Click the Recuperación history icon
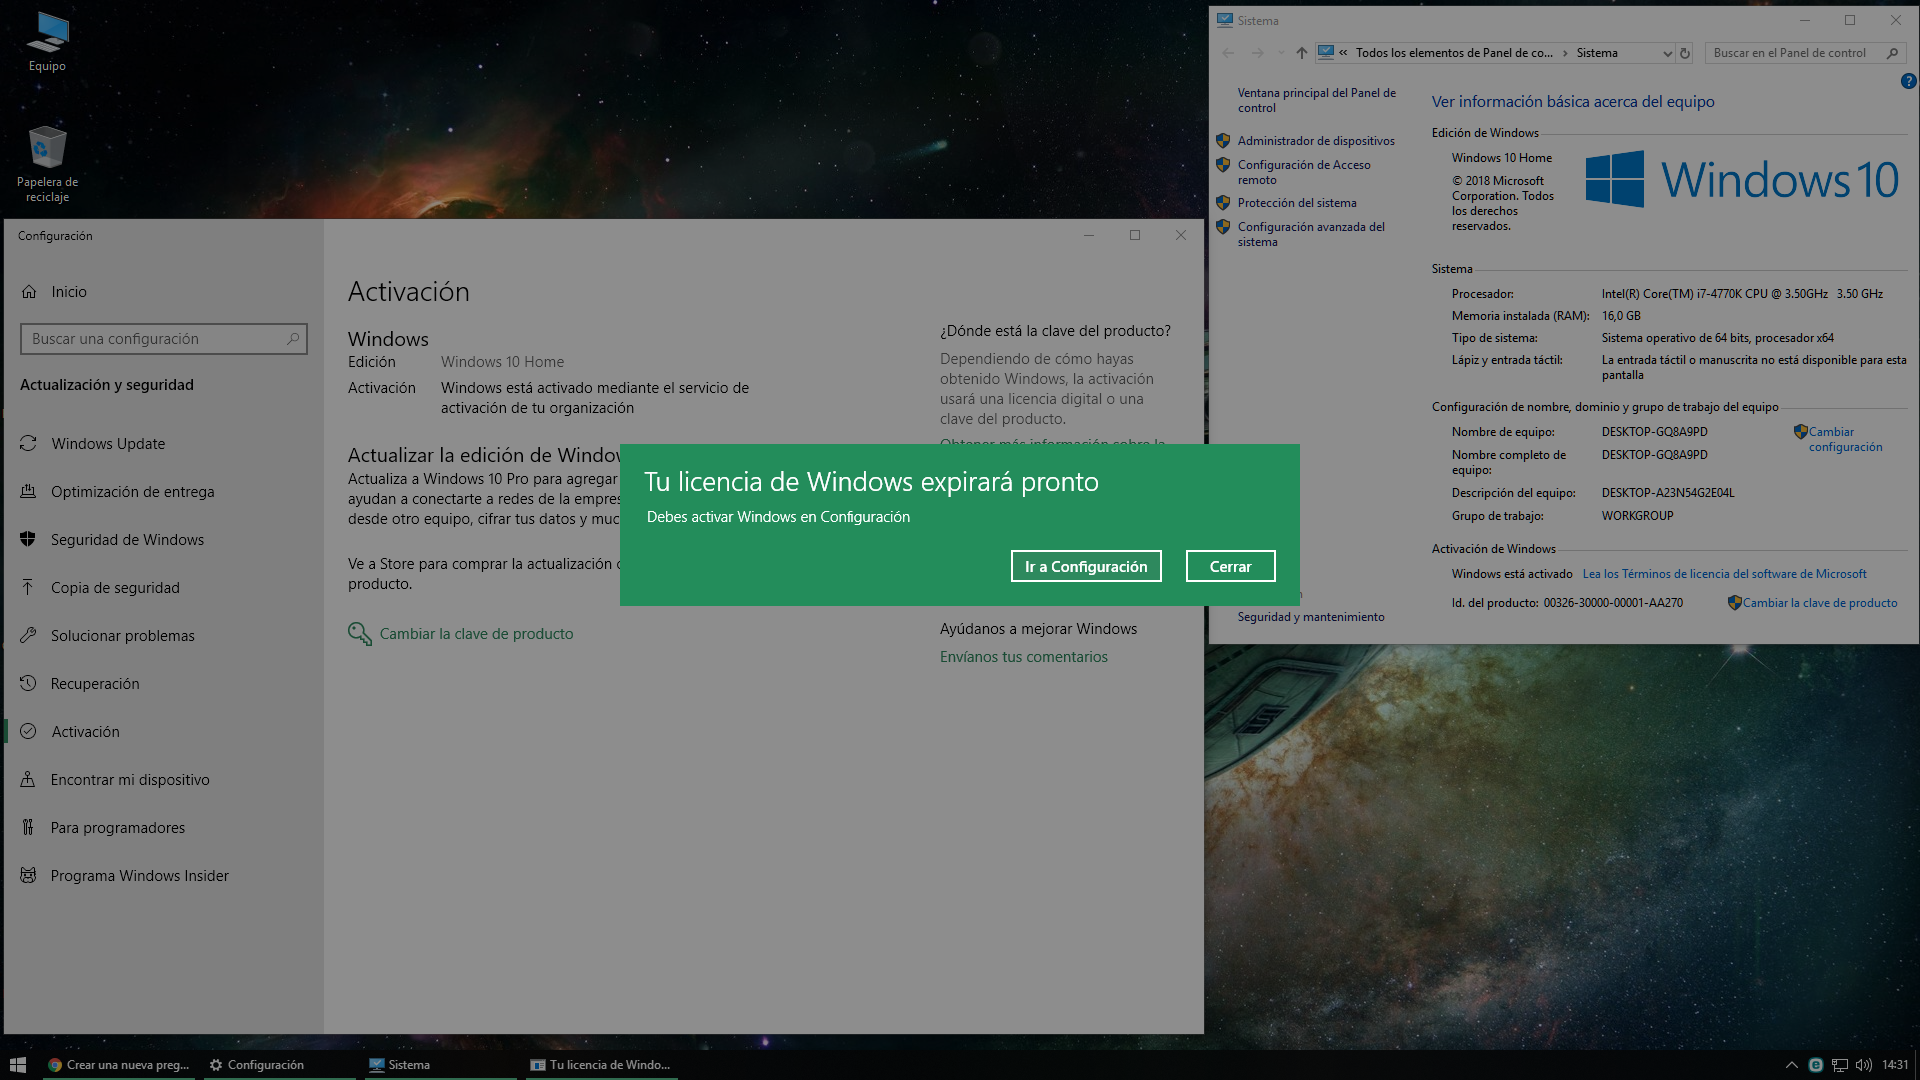 pyautogui.click(x=28, y=683)
